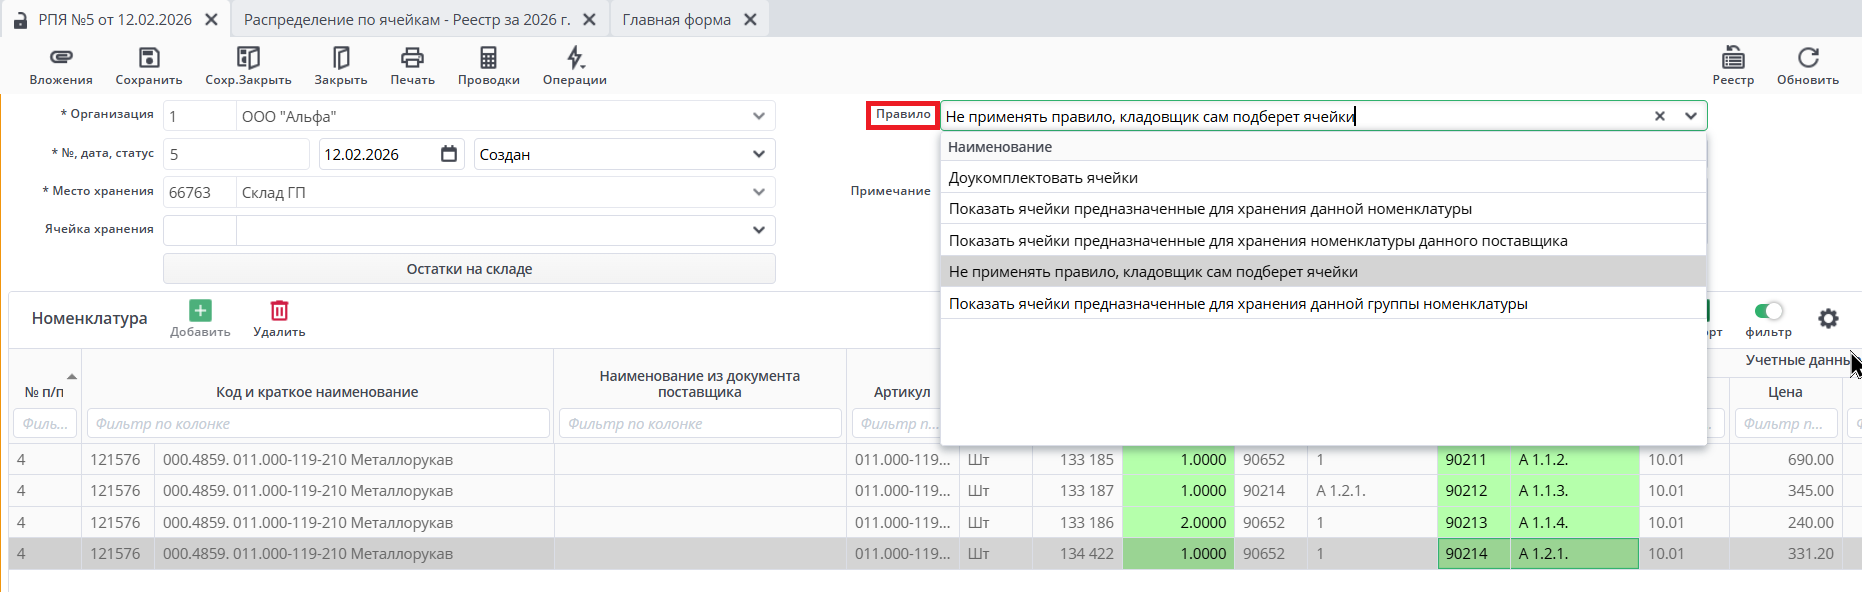Expand the status dropdown showing Создан
Image resolution: width=1862 pixels, height=592 pixels.
point(759,154)
